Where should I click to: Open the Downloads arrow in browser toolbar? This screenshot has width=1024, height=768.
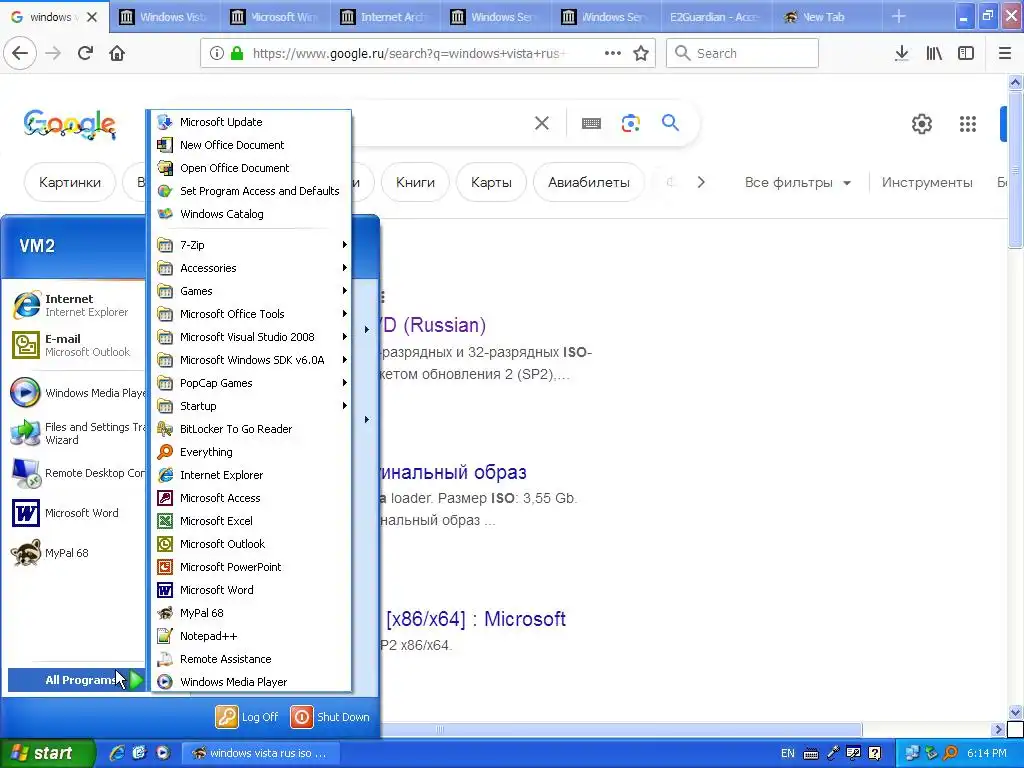(x=902, y=53)
